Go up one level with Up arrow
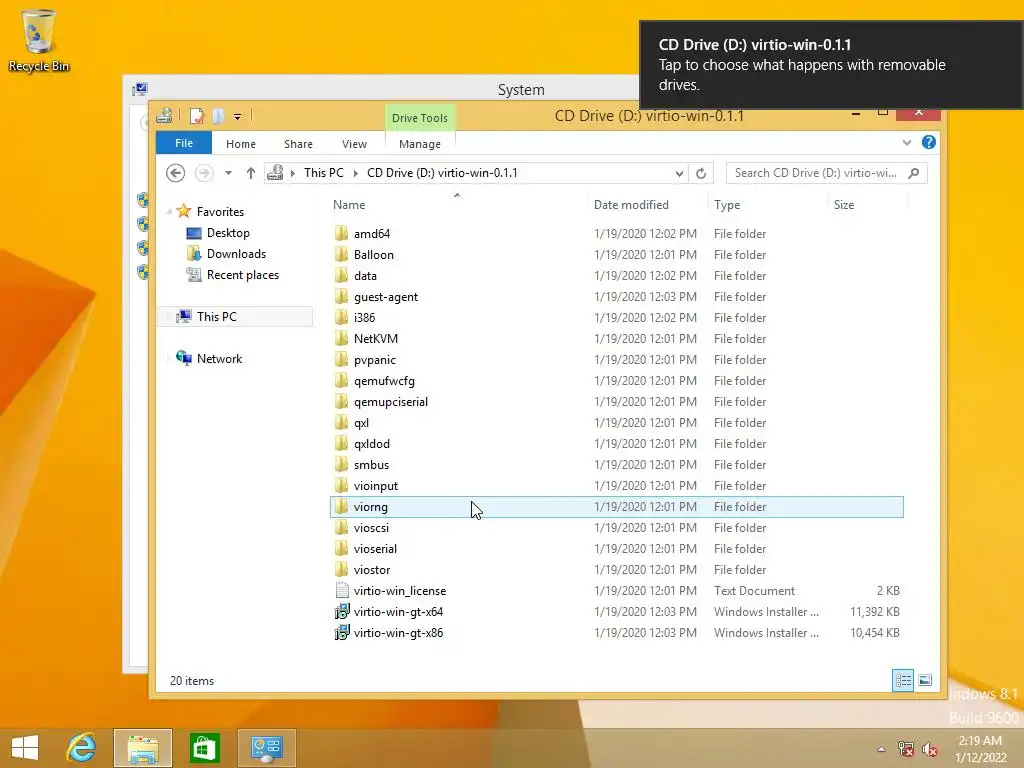This screenshot has height=768, width=1024. [250, 173]
